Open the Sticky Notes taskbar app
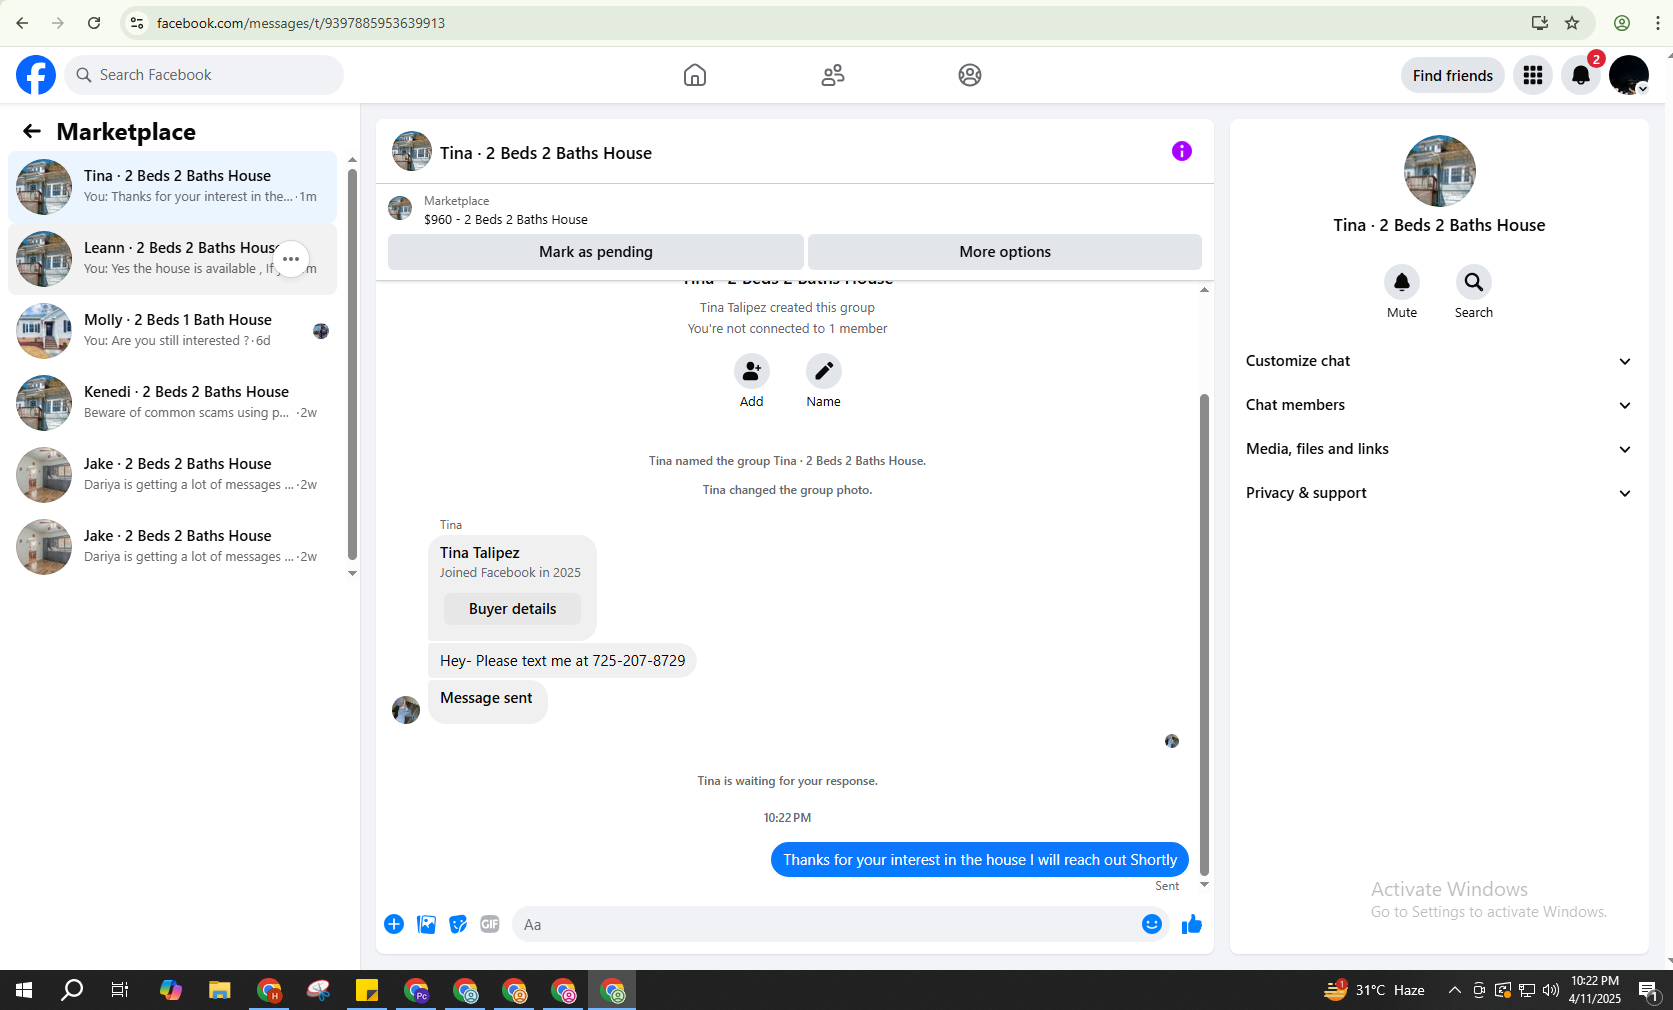Screen dimensions: 1673x1010 click(367, 990)
